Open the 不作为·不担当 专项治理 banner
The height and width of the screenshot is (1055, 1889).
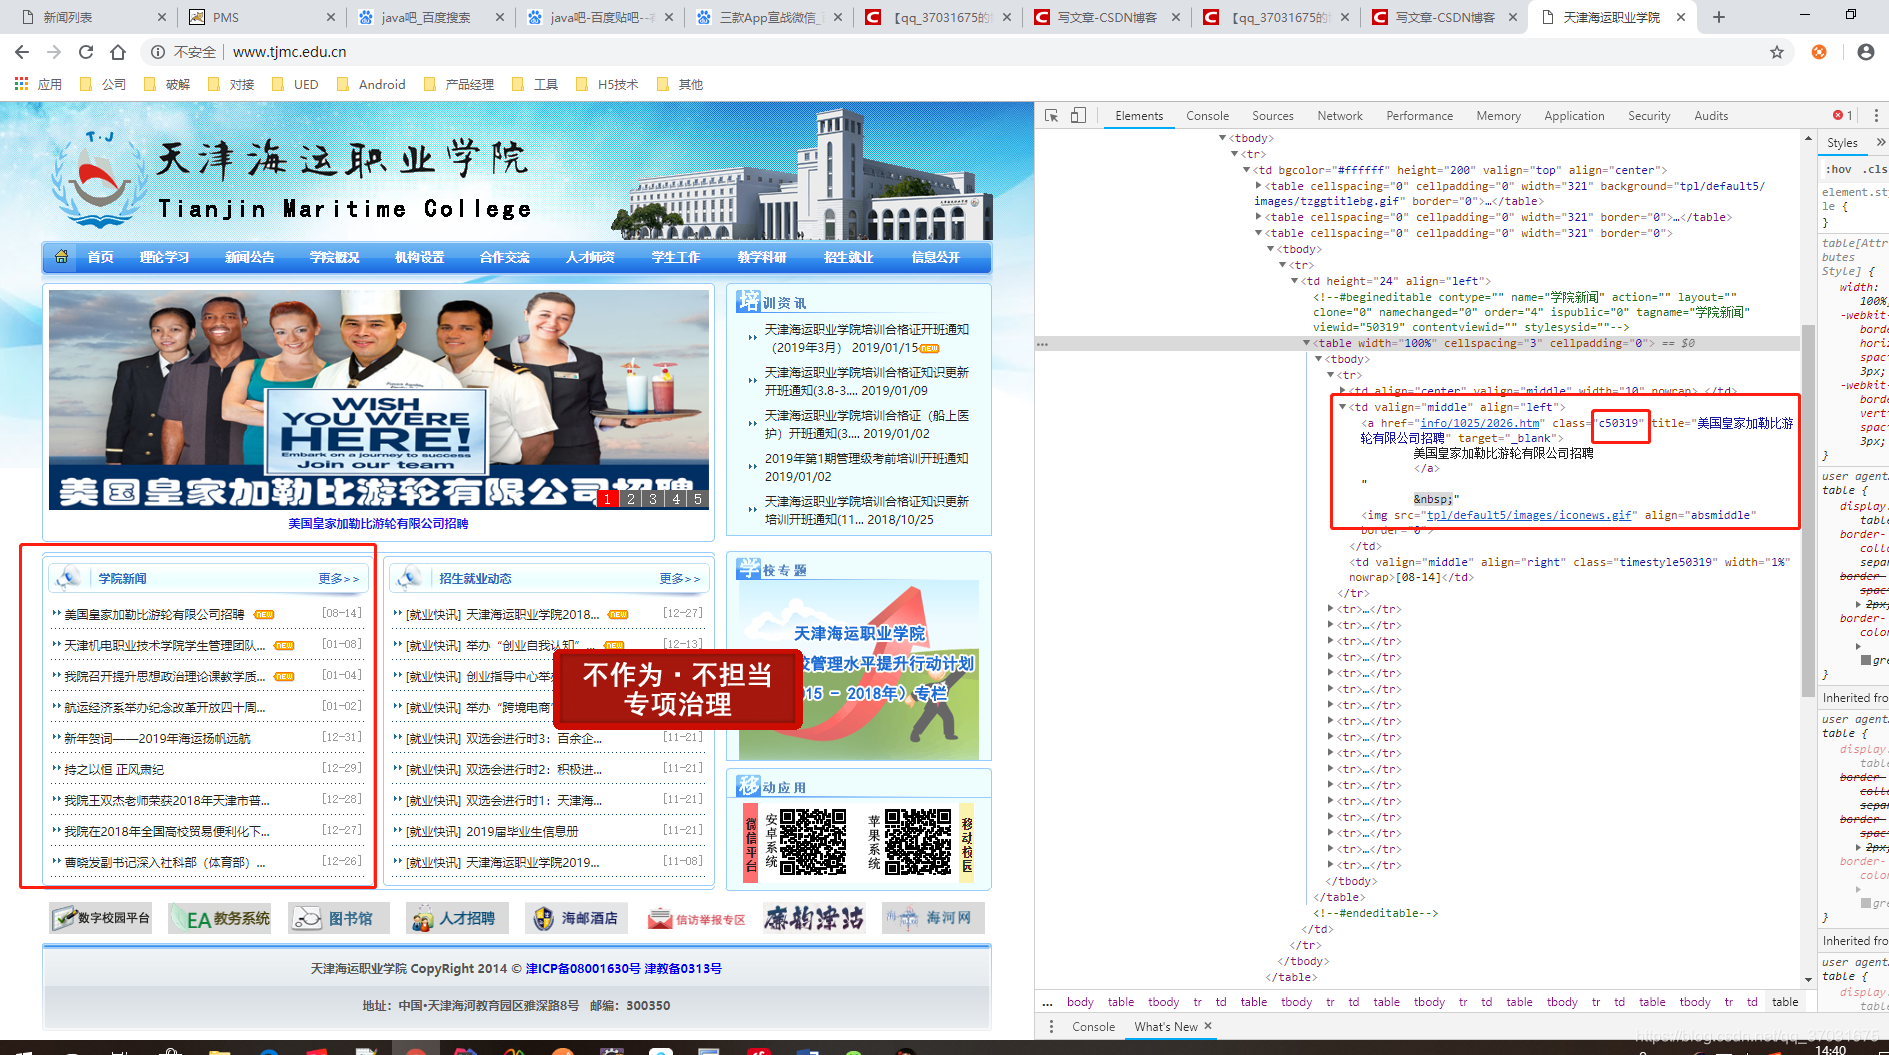pyautogui.click(x=678, y=689)
